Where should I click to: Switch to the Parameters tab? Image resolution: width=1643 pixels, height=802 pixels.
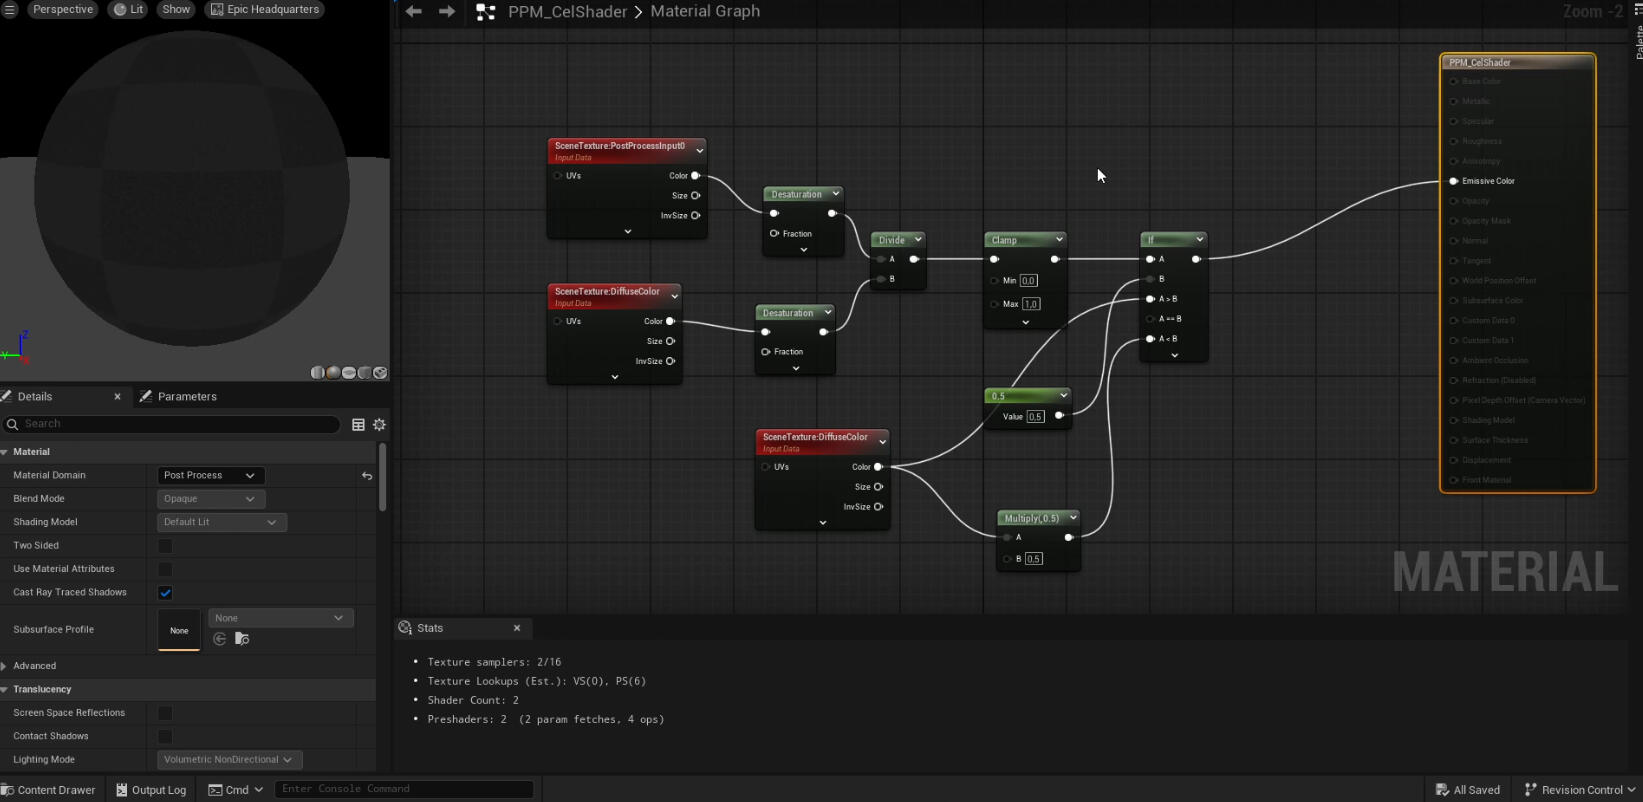[x=186, y=397]
